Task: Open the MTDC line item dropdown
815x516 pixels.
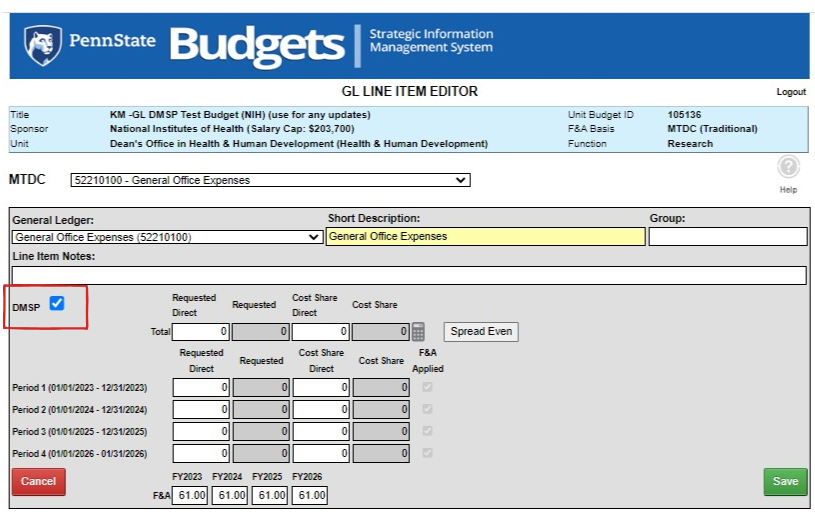Action: [x=270, y=180]
